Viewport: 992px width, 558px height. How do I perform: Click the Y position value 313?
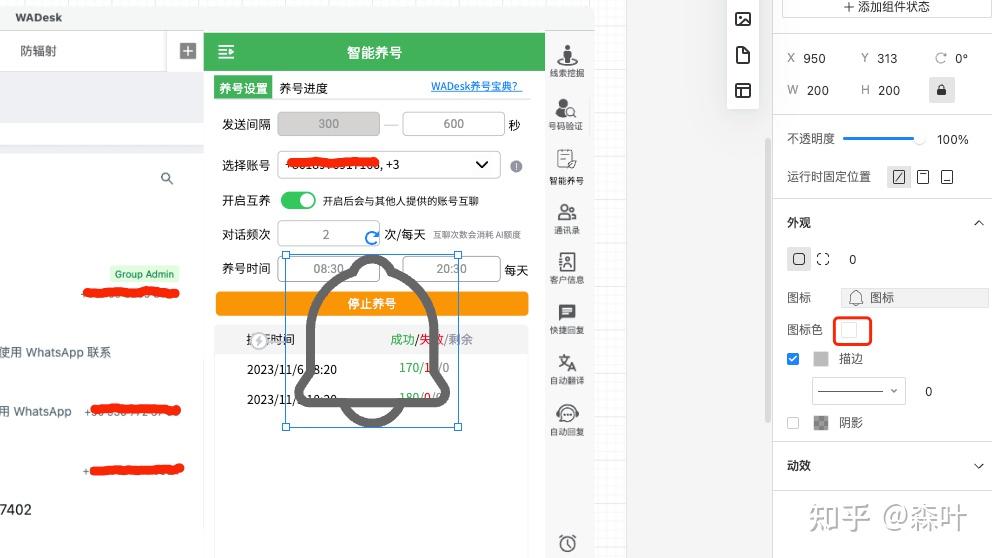coord(887,58)
